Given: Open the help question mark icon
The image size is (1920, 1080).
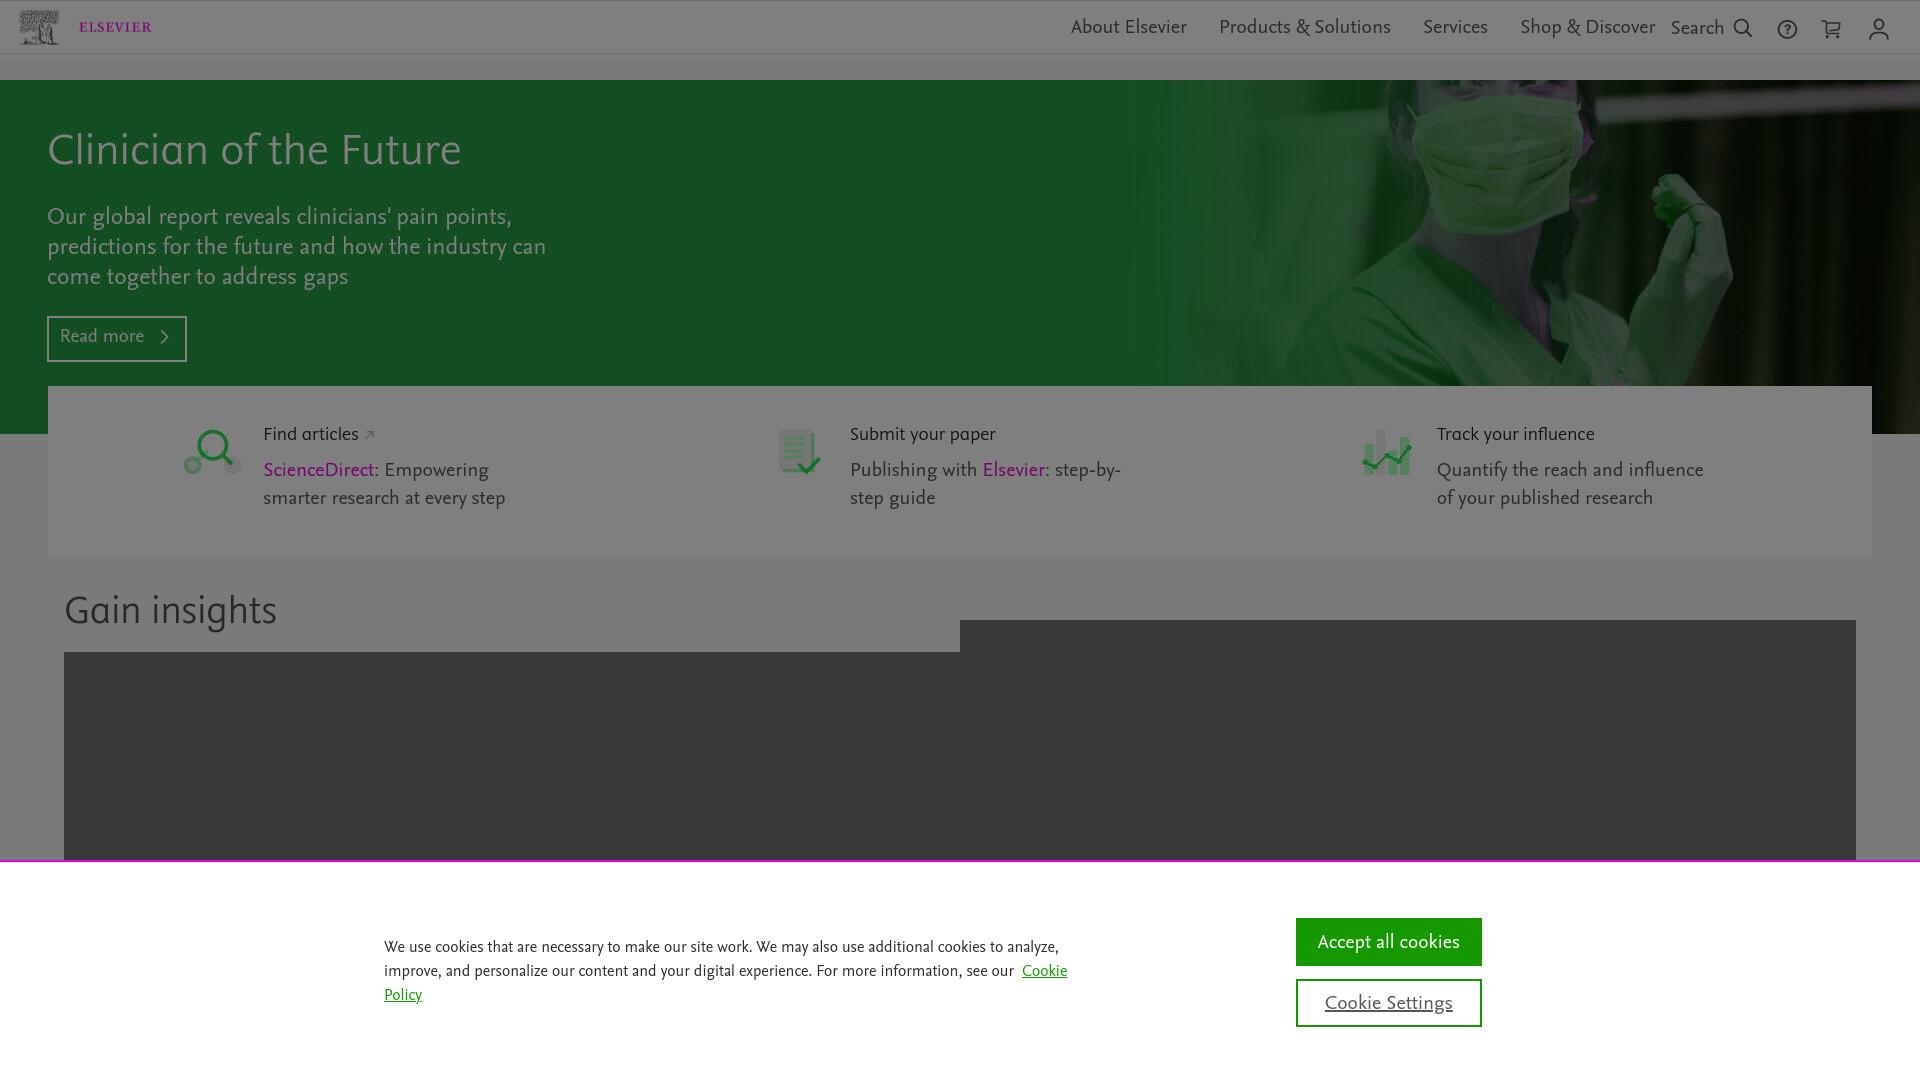Looking at the screenshot, I should point(1787,30).
